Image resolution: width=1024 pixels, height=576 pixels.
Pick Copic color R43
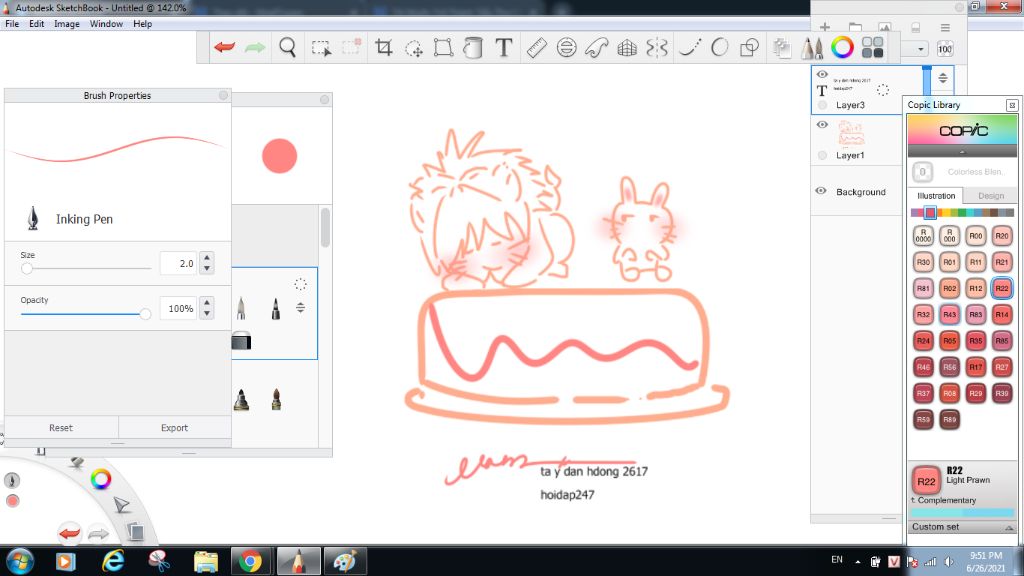[949, 314]
